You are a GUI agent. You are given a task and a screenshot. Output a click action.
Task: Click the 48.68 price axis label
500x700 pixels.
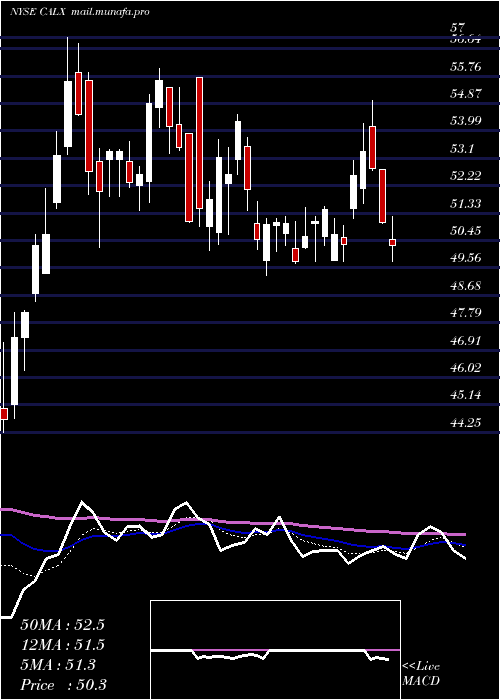(466, 285)
